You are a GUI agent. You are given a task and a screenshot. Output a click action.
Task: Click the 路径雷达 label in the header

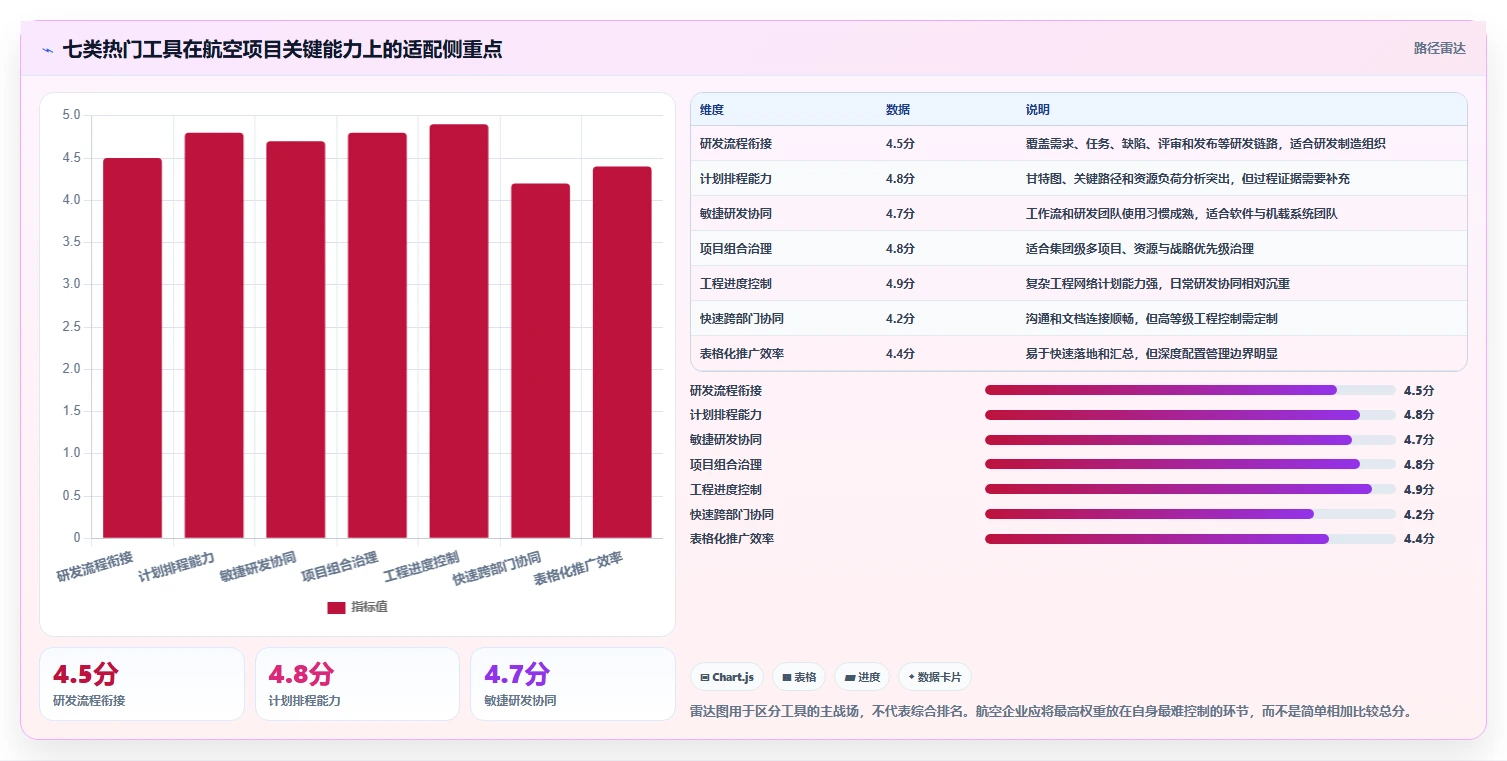tap(1439, 48)
